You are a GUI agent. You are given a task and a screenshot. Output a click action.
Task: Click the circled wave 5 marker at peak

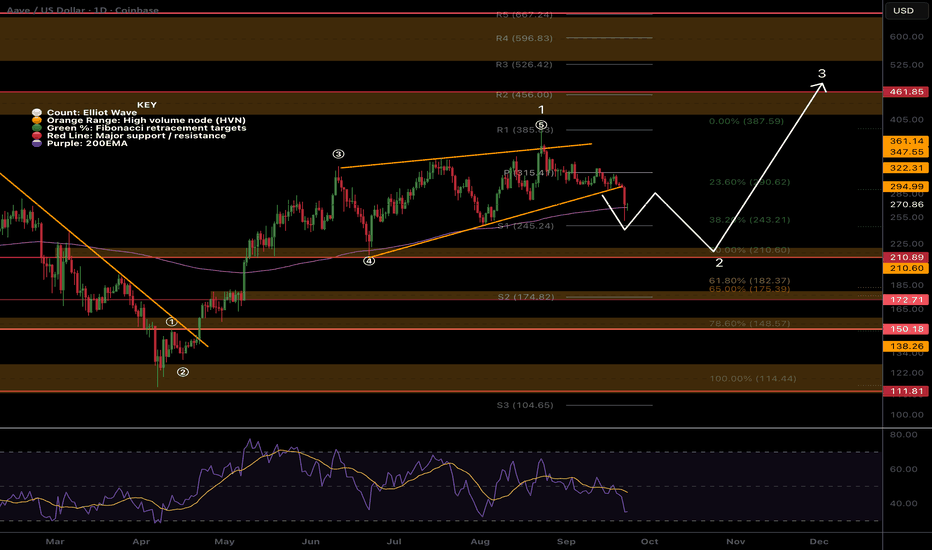(x=541, y=125)
